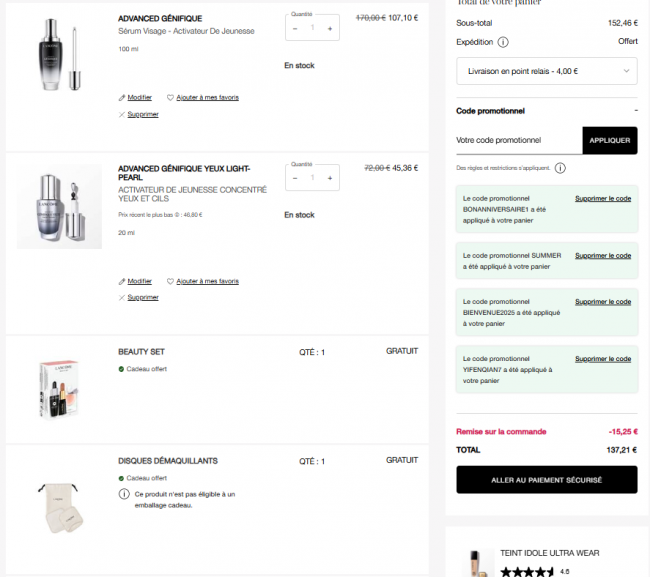Decrease quantity of Génifique Yeux Light-Pearl

(295, 178)
